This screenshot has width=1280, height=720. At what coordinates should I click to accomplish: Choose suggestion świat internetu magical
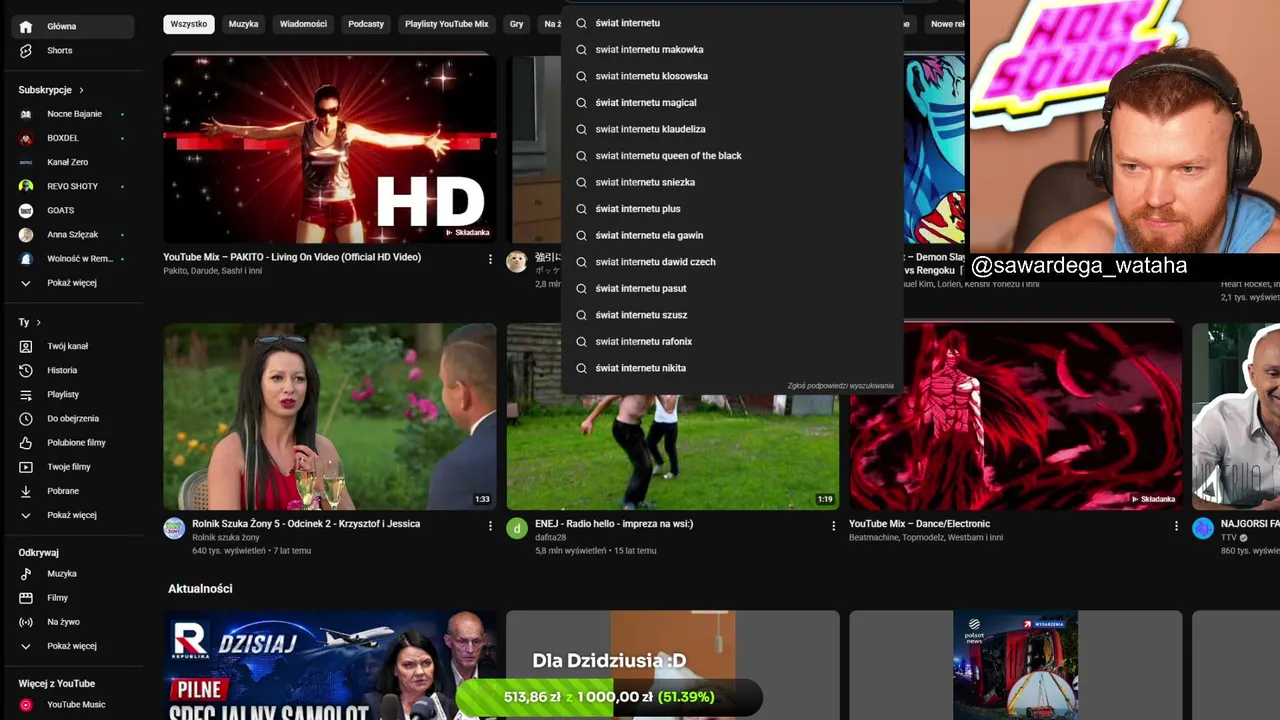pos(732,103)
